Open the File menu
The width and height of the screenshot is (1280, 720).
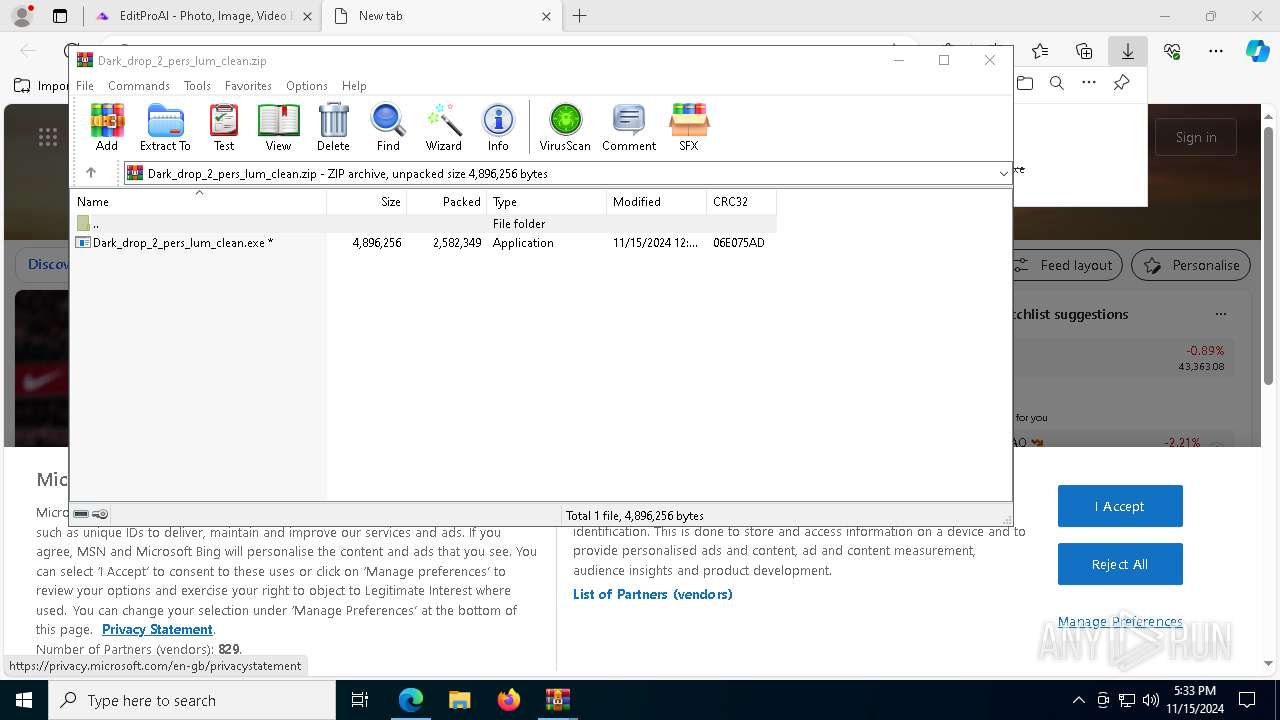point(85,86)
